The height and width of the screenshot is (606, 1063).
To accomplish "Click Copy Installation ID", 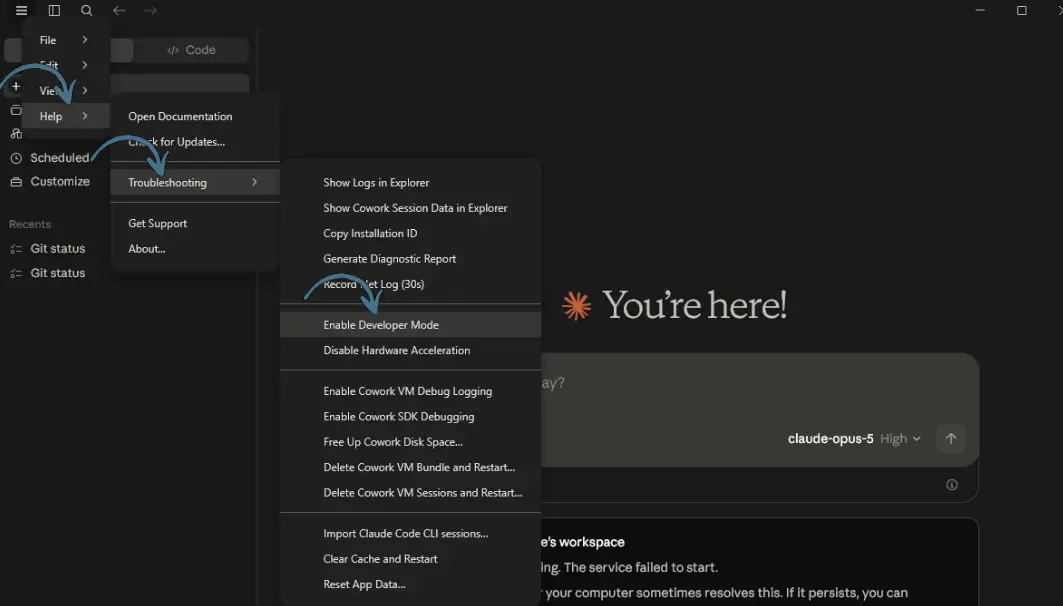I will pyautogui.click(x=410, y=233).
